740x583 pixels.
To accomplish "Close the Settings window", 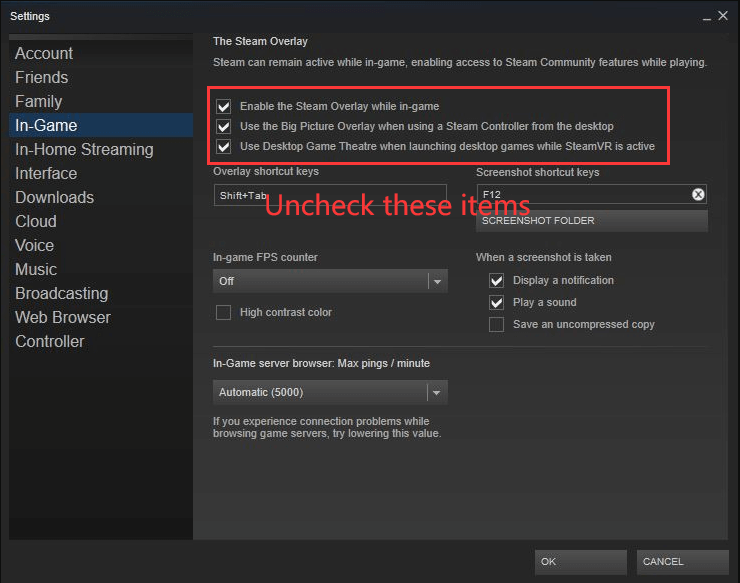I will tap(723, 16).
